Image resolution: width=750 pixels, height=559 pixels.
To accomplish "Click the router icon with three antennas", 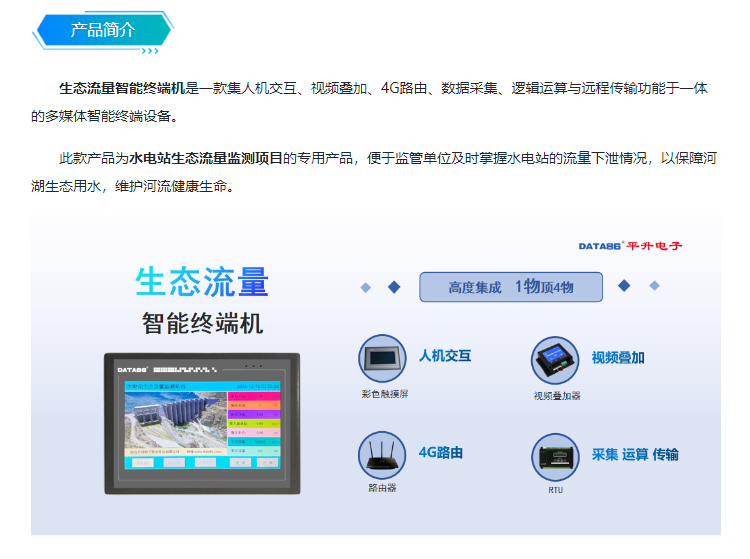I will click(384, 456).
